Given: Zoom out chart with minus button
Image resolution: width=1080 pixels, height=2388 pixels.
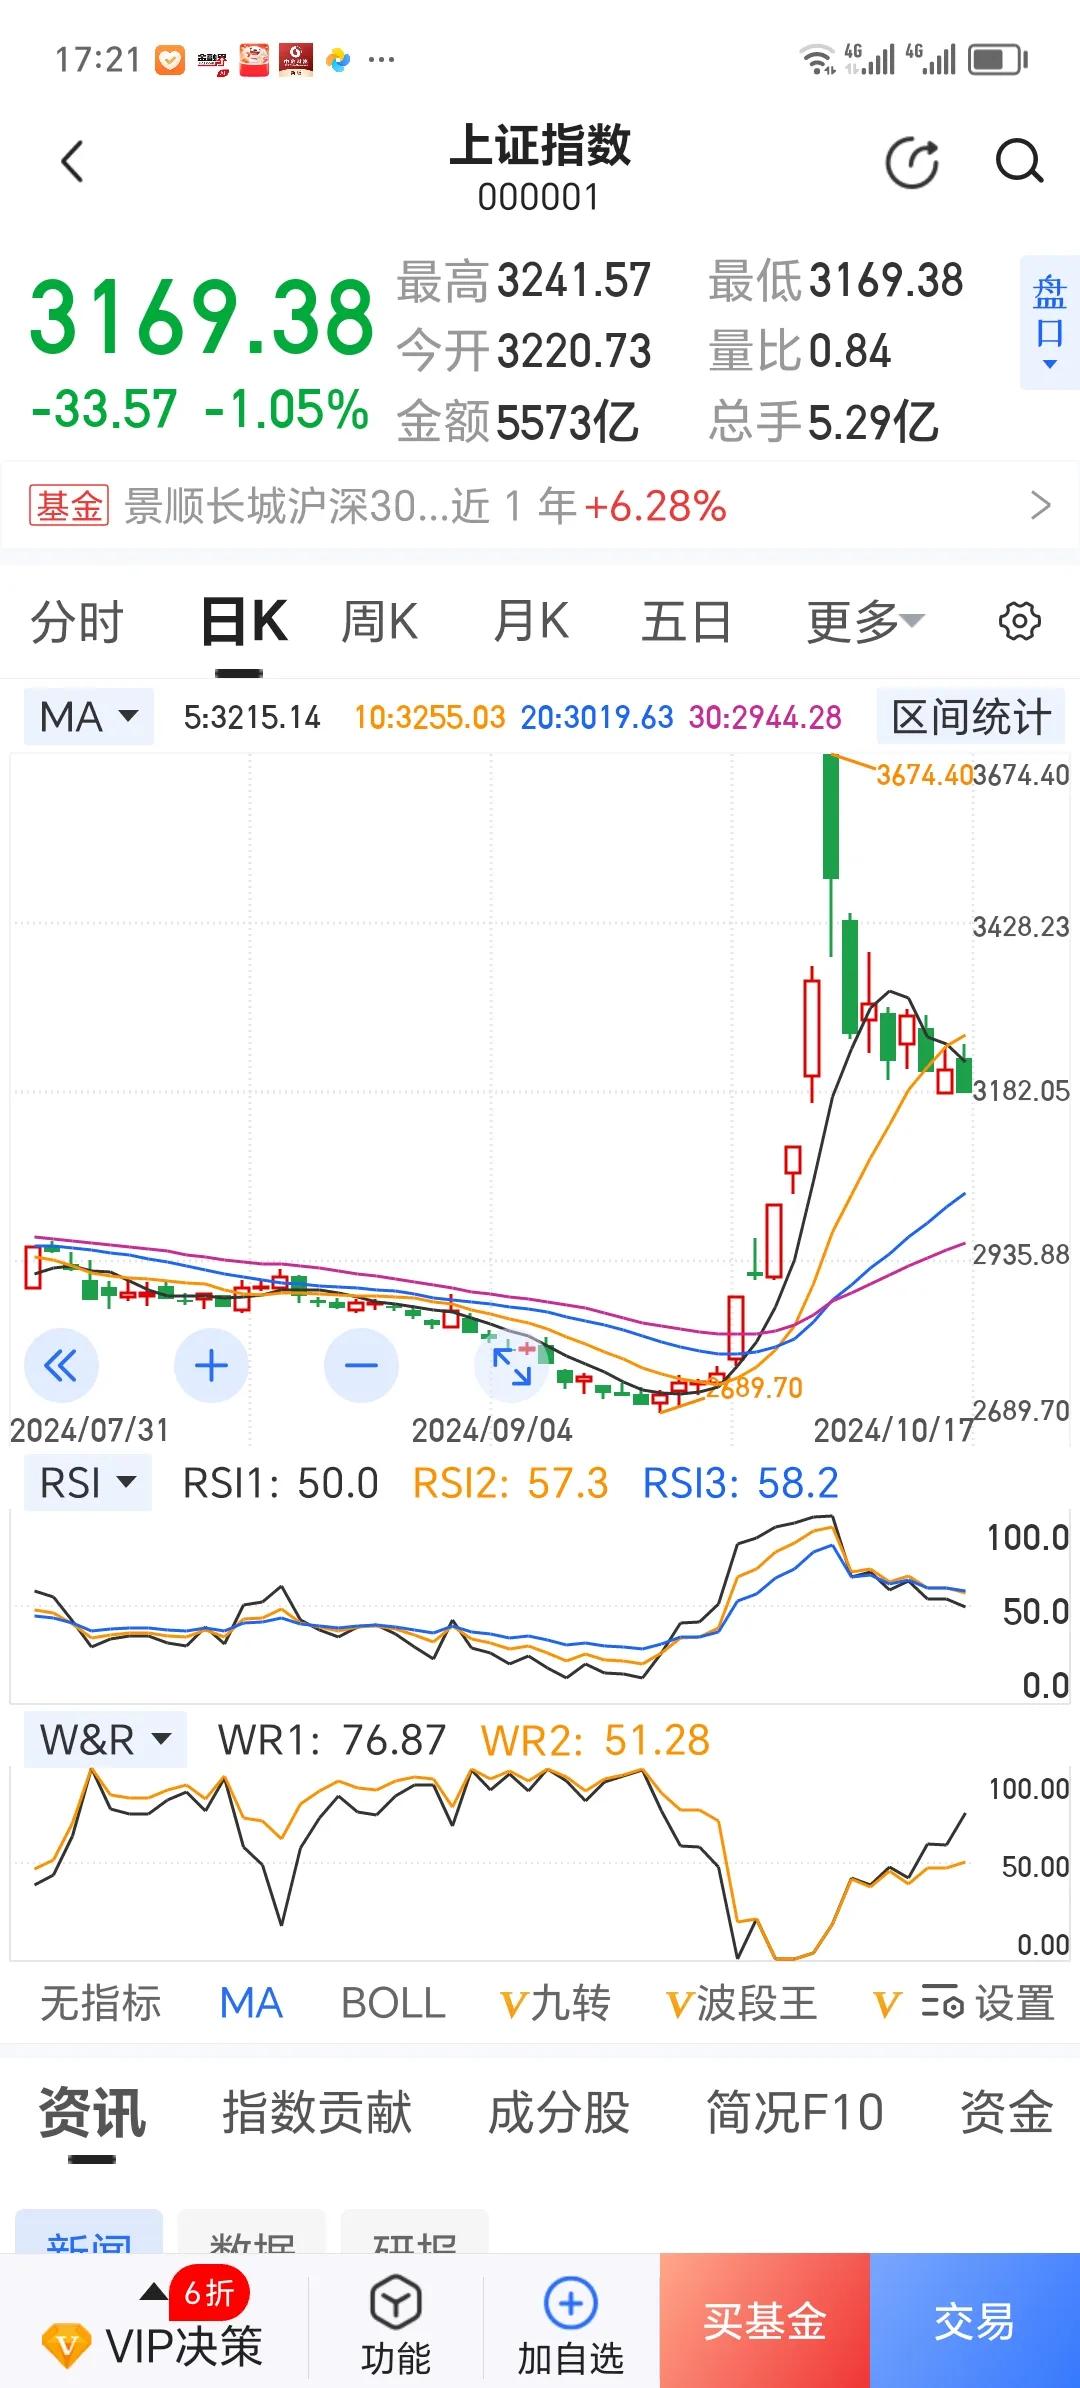Looking at the screenshot, I should click(361, 1365).
